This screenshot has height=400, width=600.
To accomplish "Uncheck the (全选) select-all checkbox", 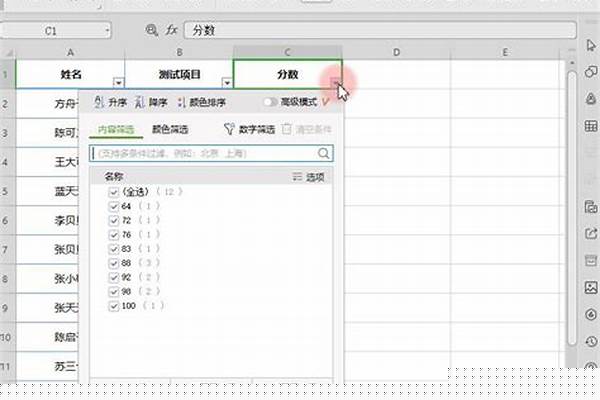I will pos(114,192).
